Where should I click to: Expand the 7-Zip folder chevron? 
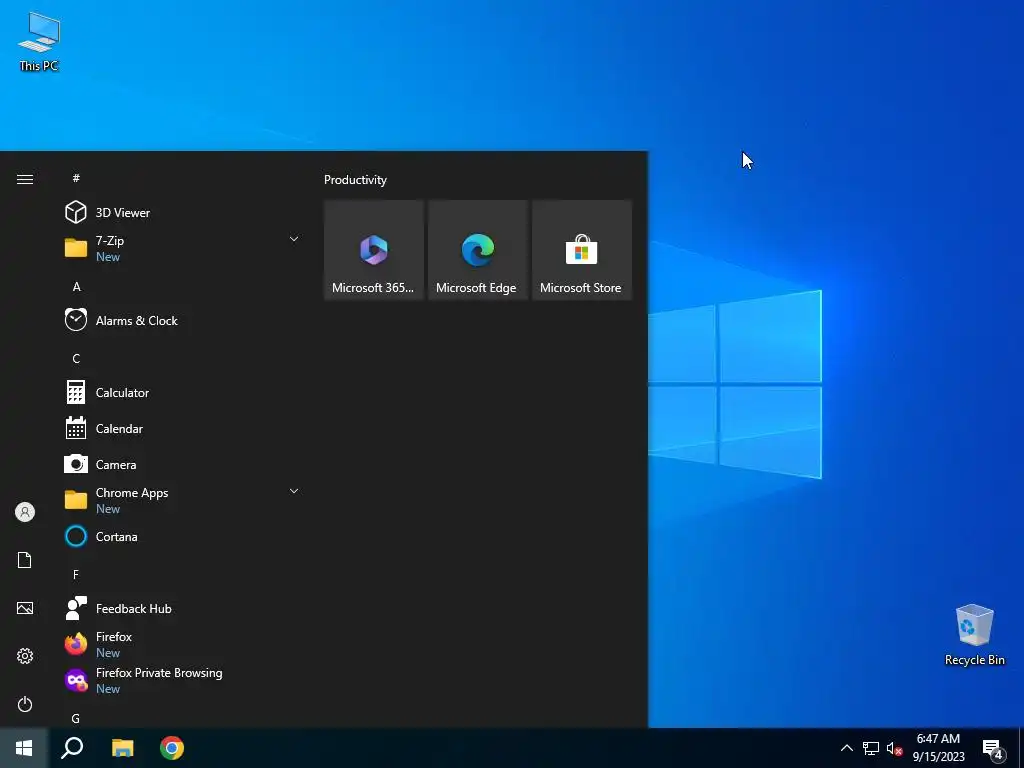point(294,239)
